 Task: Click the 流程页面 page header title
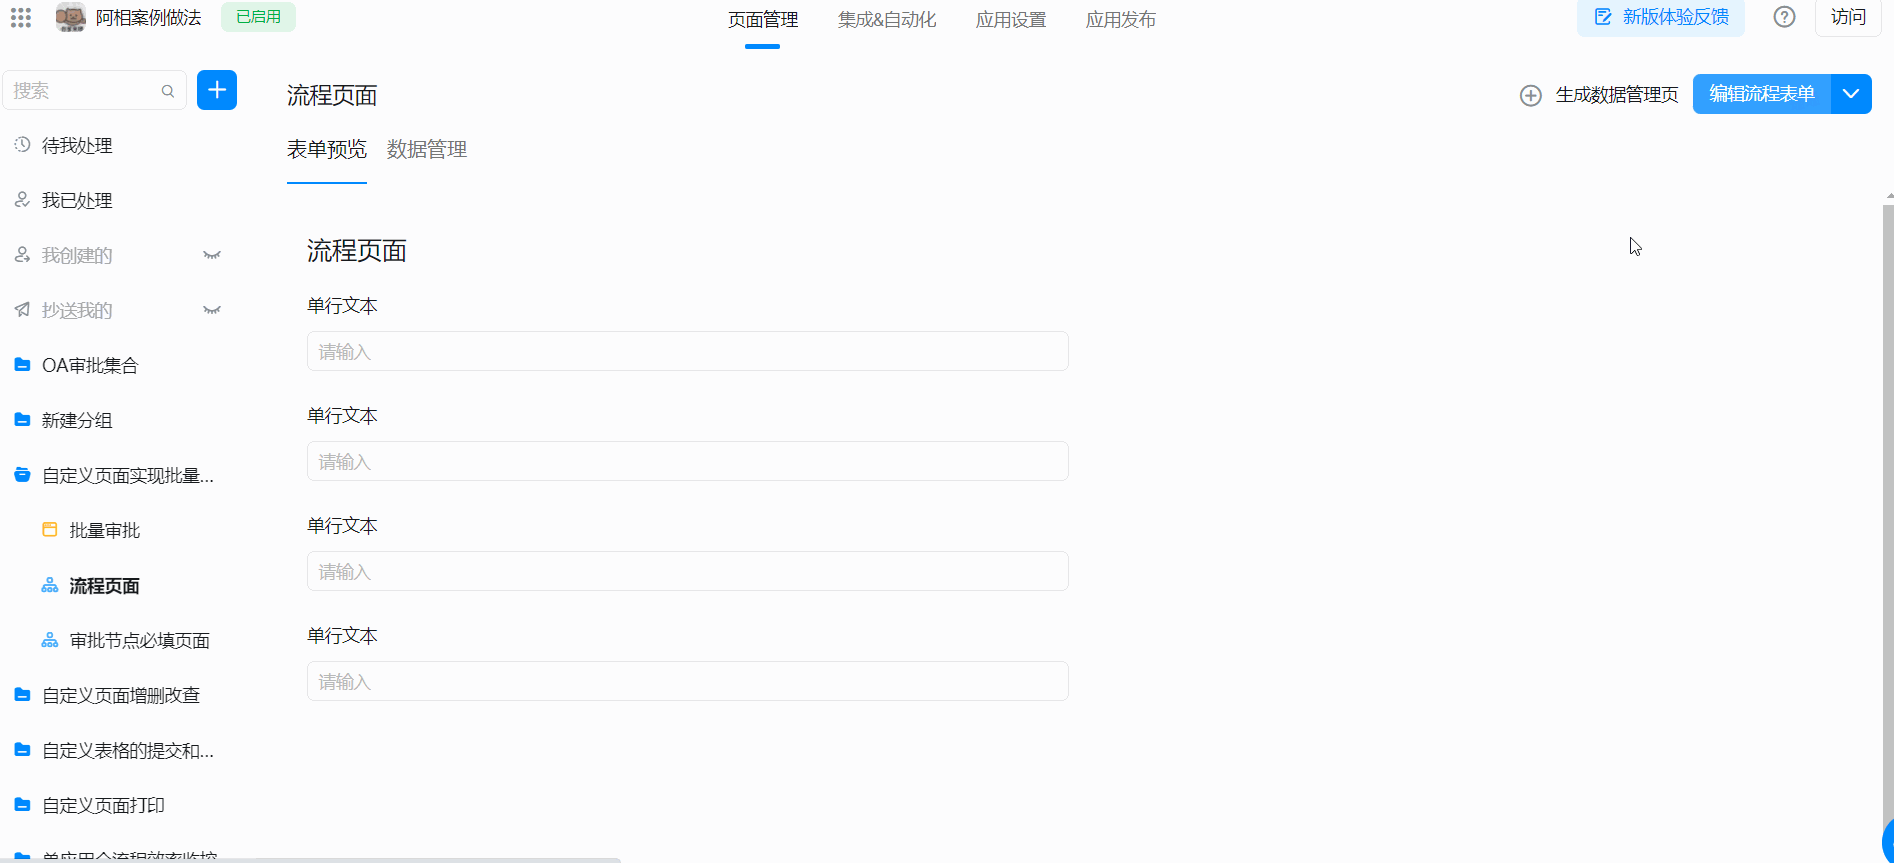pos(332,96)
